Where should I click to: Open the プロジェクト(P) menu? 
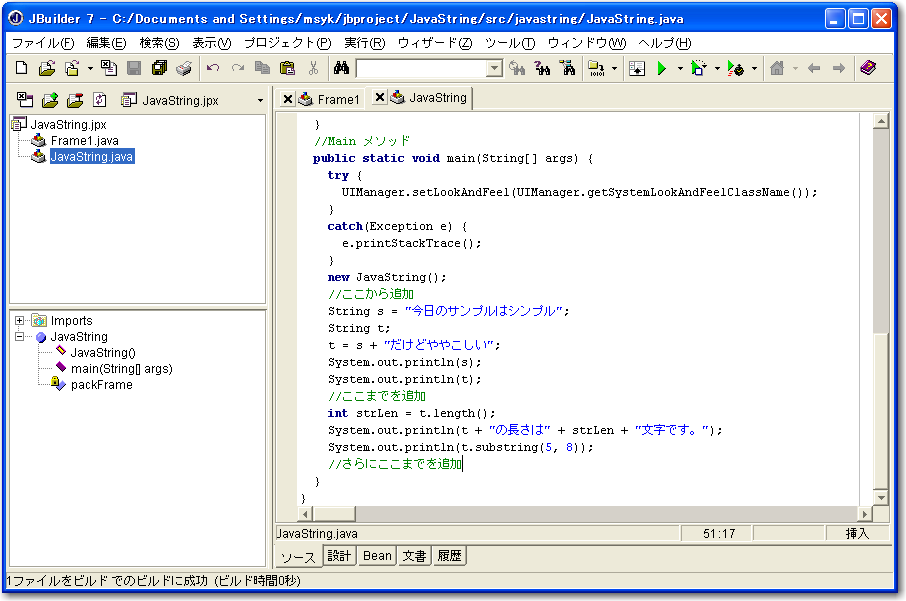point(287,43)
